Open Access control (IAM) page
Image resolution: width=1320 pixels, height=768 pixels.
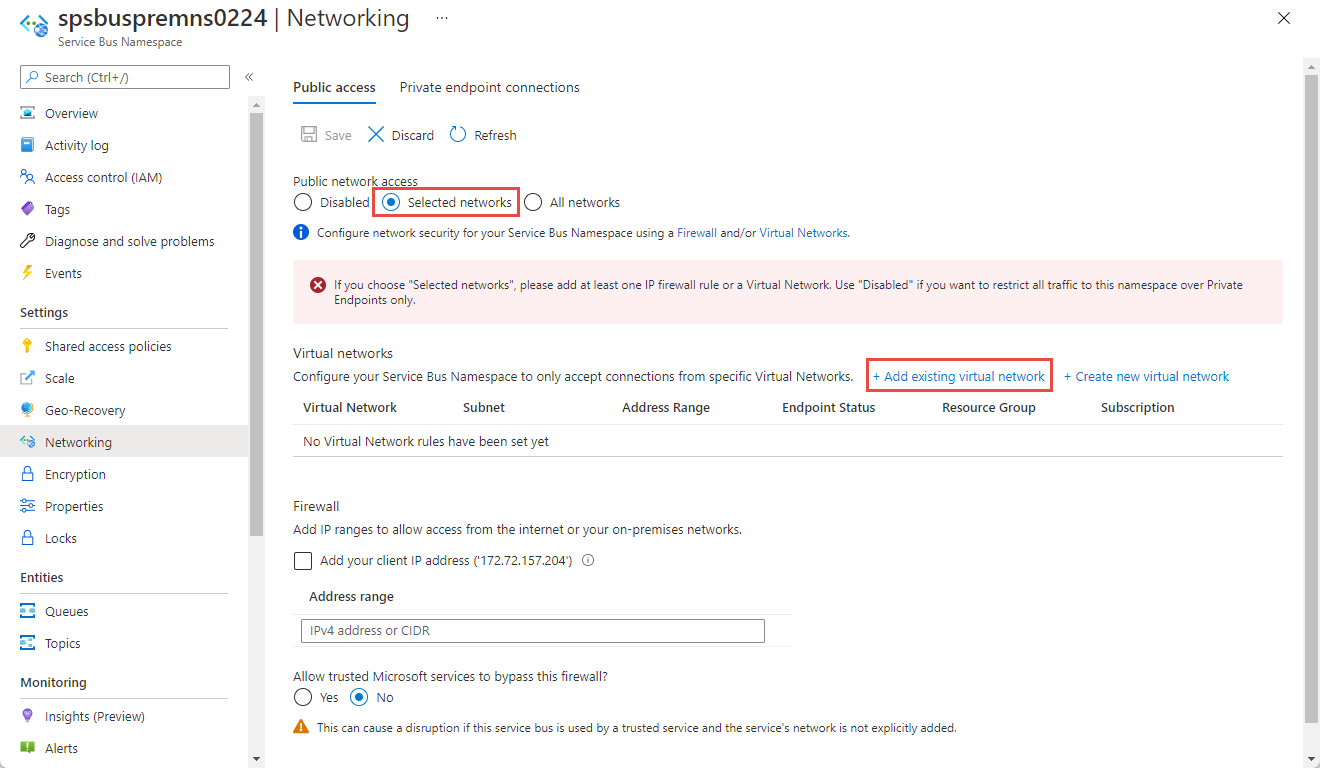[103, 177]
